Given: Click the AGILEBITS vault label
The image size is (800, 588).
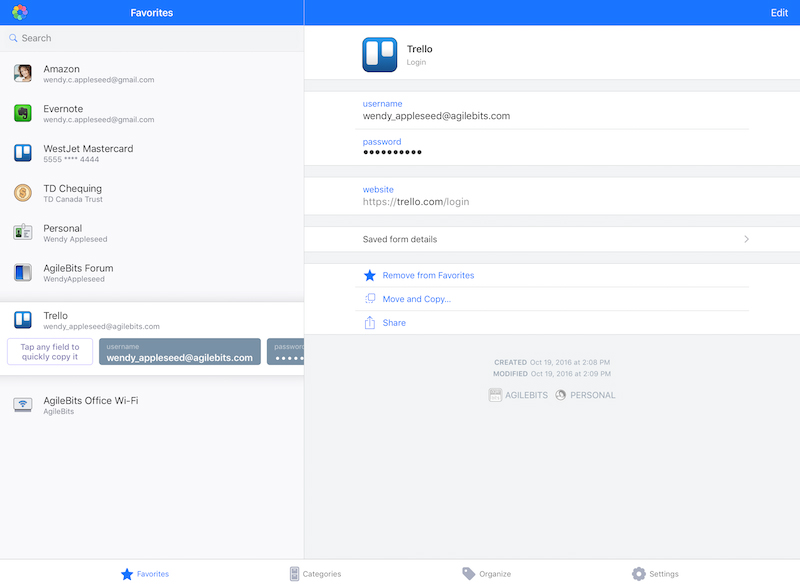Looking at the screenshot, I should [527, 395].
